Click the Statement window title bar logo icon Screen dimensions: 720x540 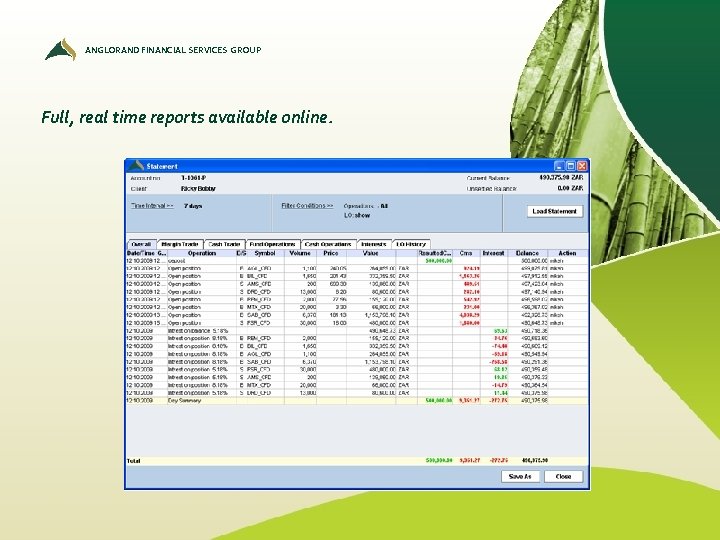coord(135,166)
